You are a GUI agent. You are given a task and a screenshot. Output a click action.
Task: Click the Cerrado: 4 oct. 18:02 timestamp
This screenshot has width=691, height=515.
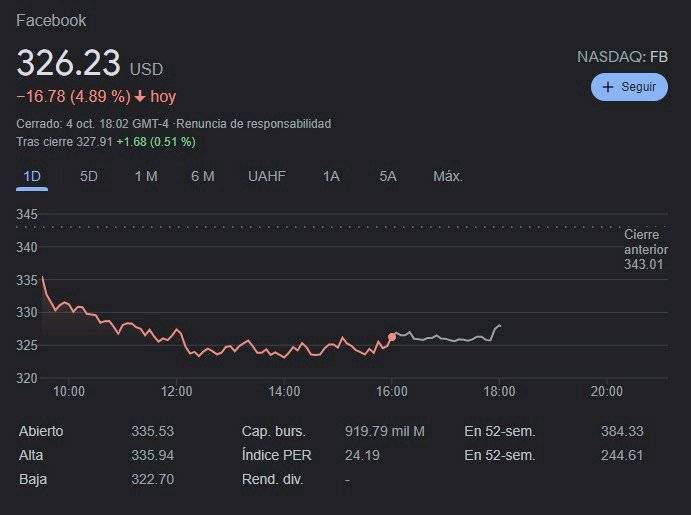(93, 124)
